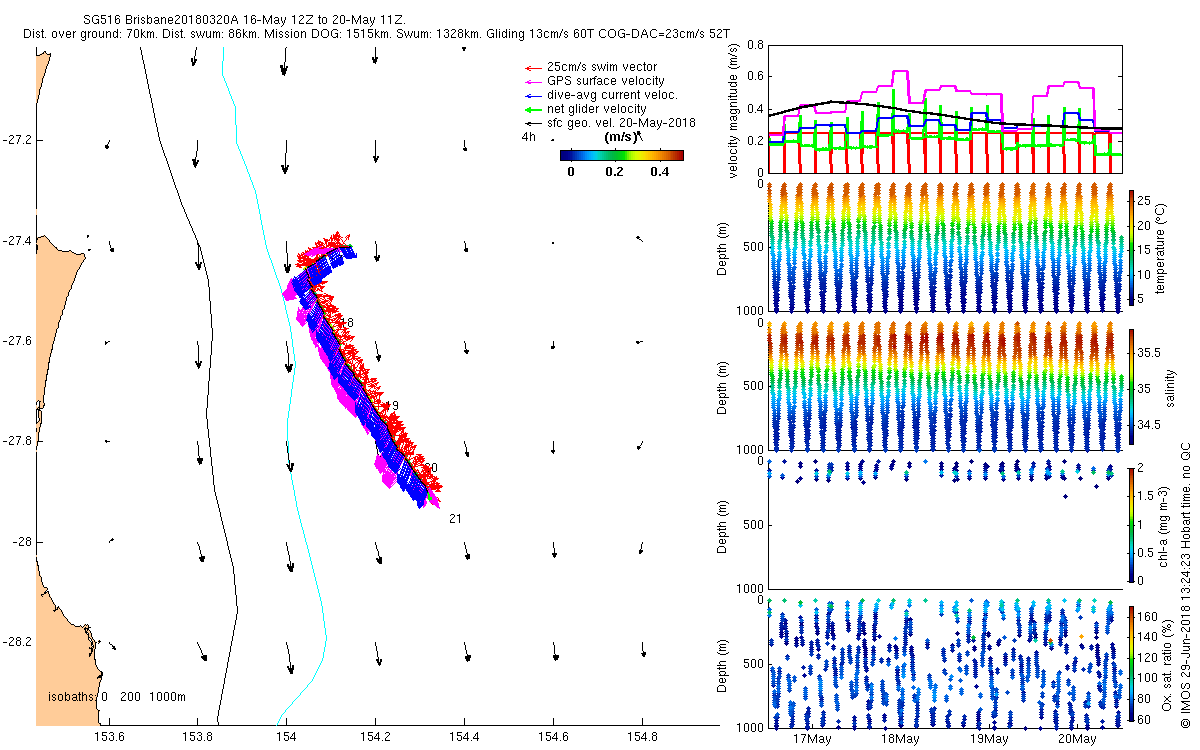Select the "dive-avg current veloc." legend entry
This screenshot has height=750, width=1200.
(x=612, y=95)
